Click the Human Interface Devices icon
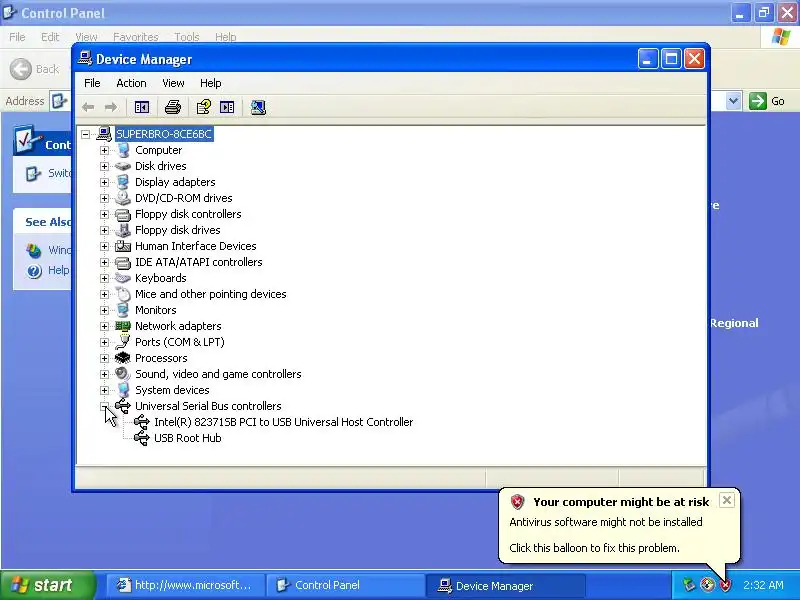The image size is (800, 600). 123,246
